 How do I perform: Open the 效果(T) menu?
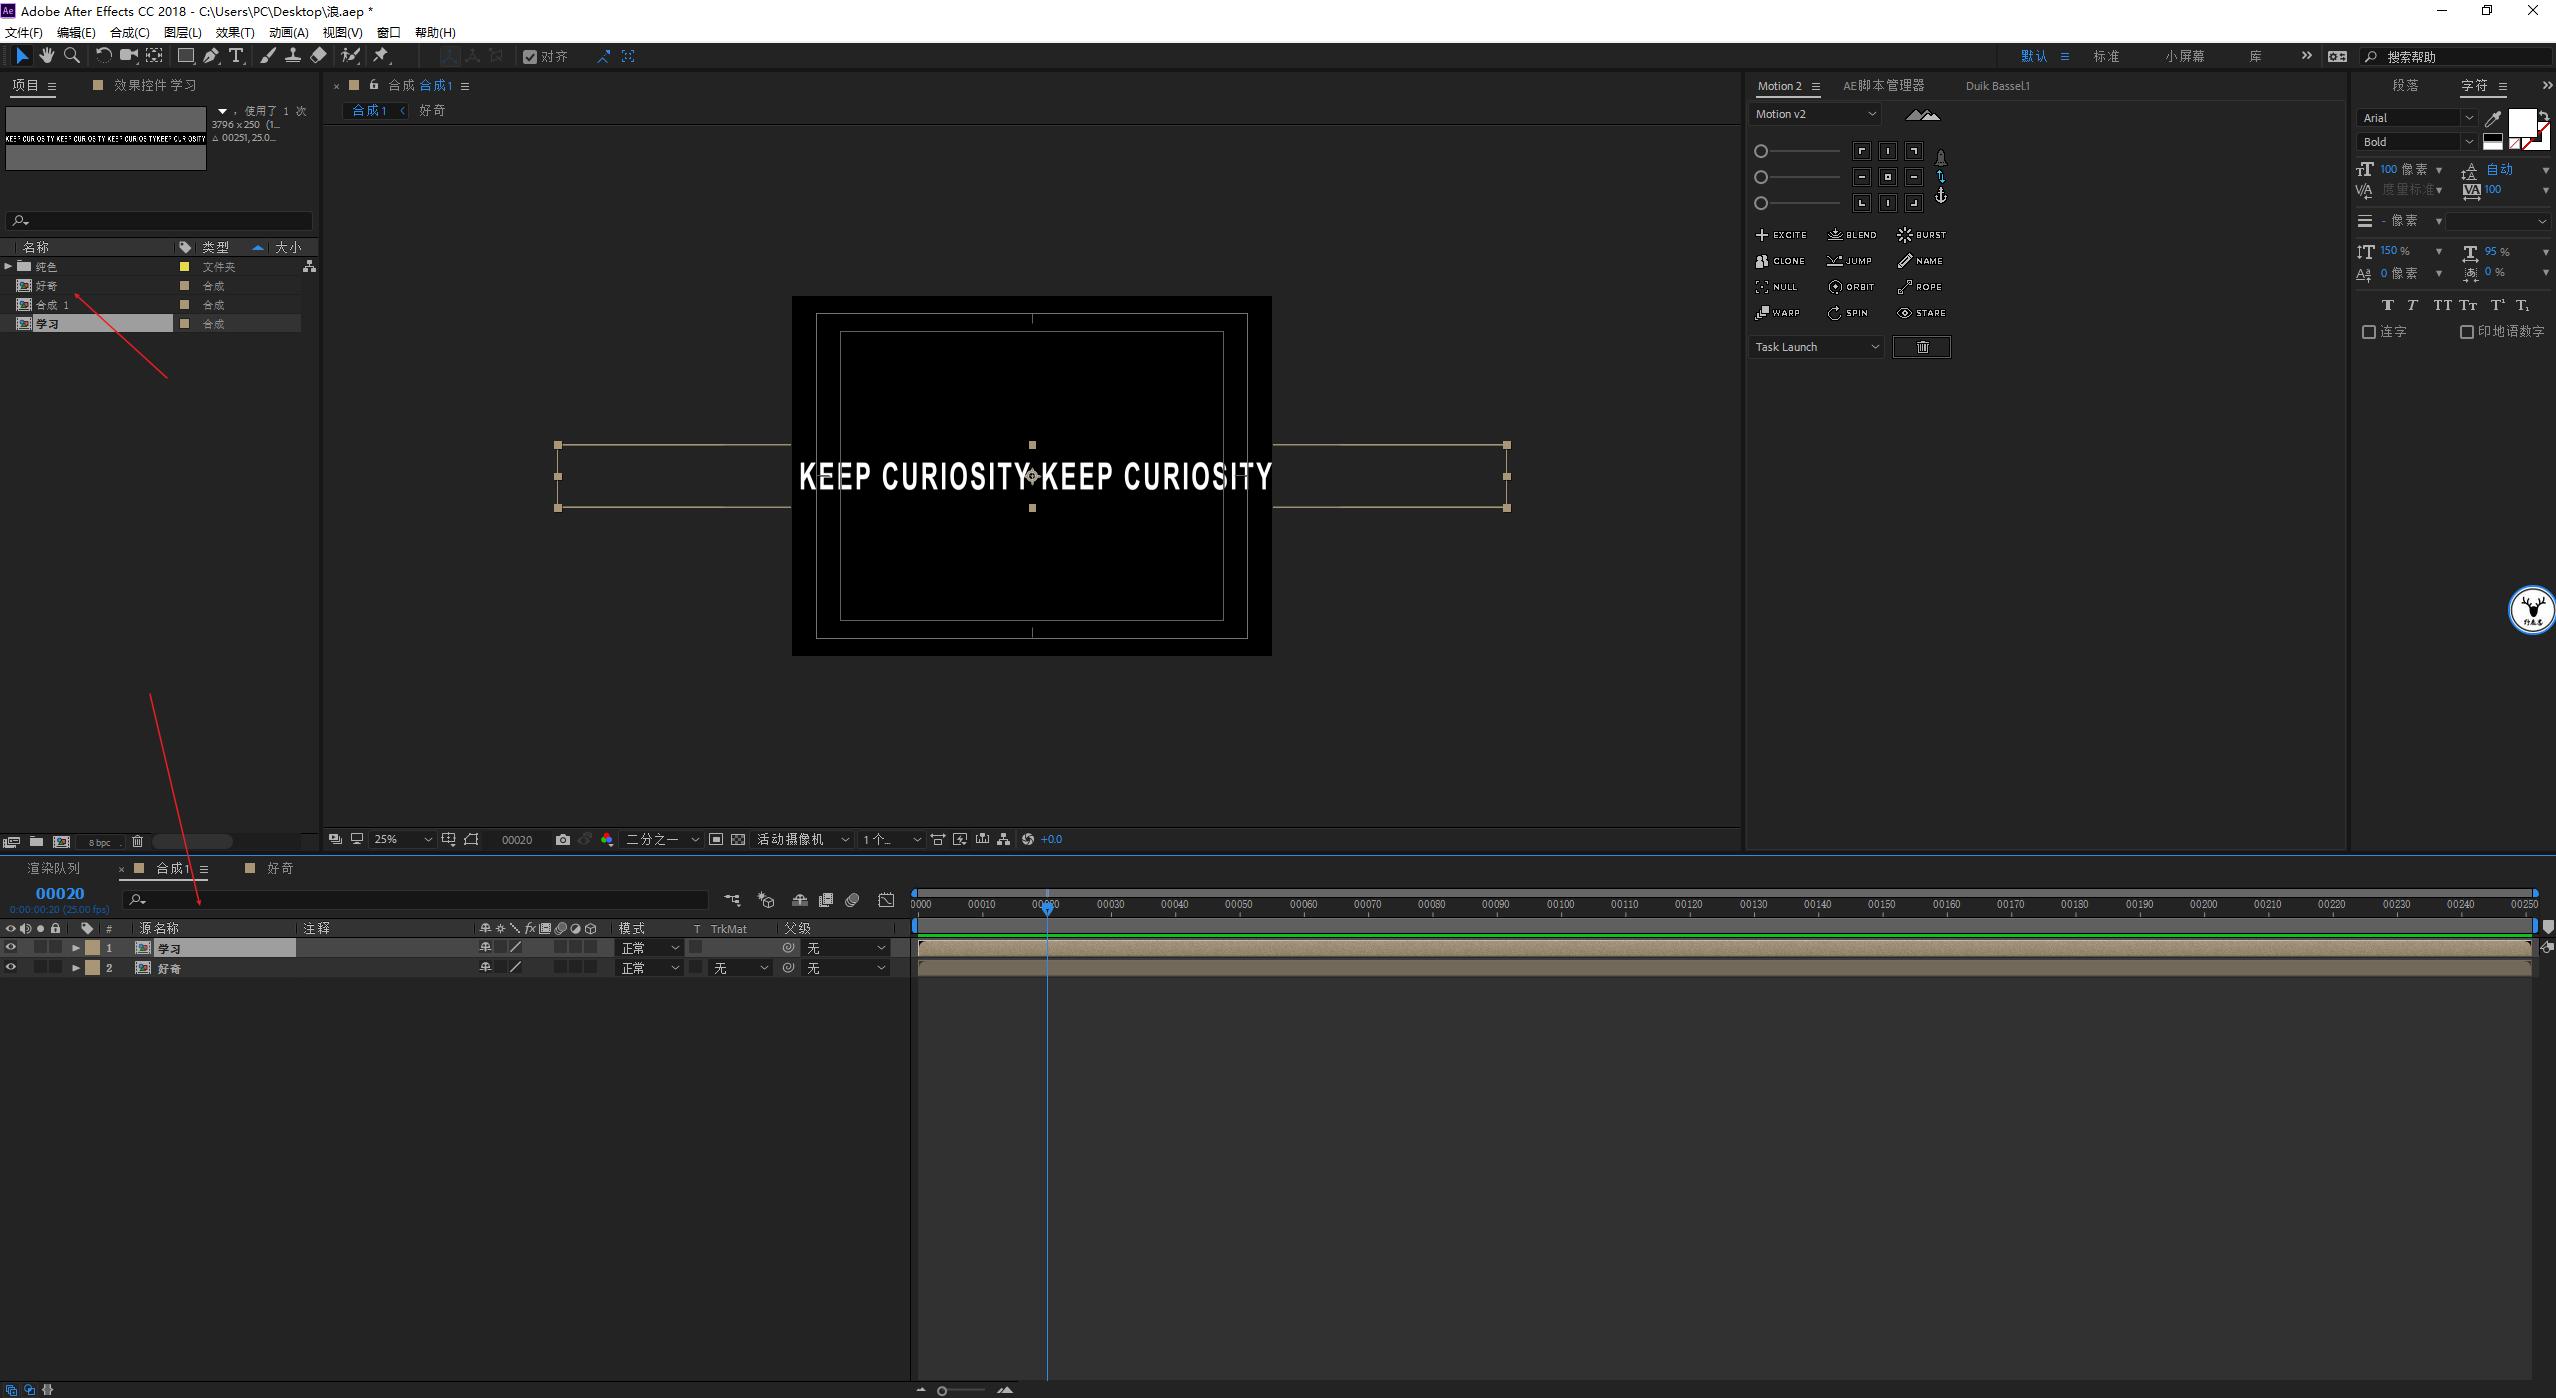click(x=235, y=32)
